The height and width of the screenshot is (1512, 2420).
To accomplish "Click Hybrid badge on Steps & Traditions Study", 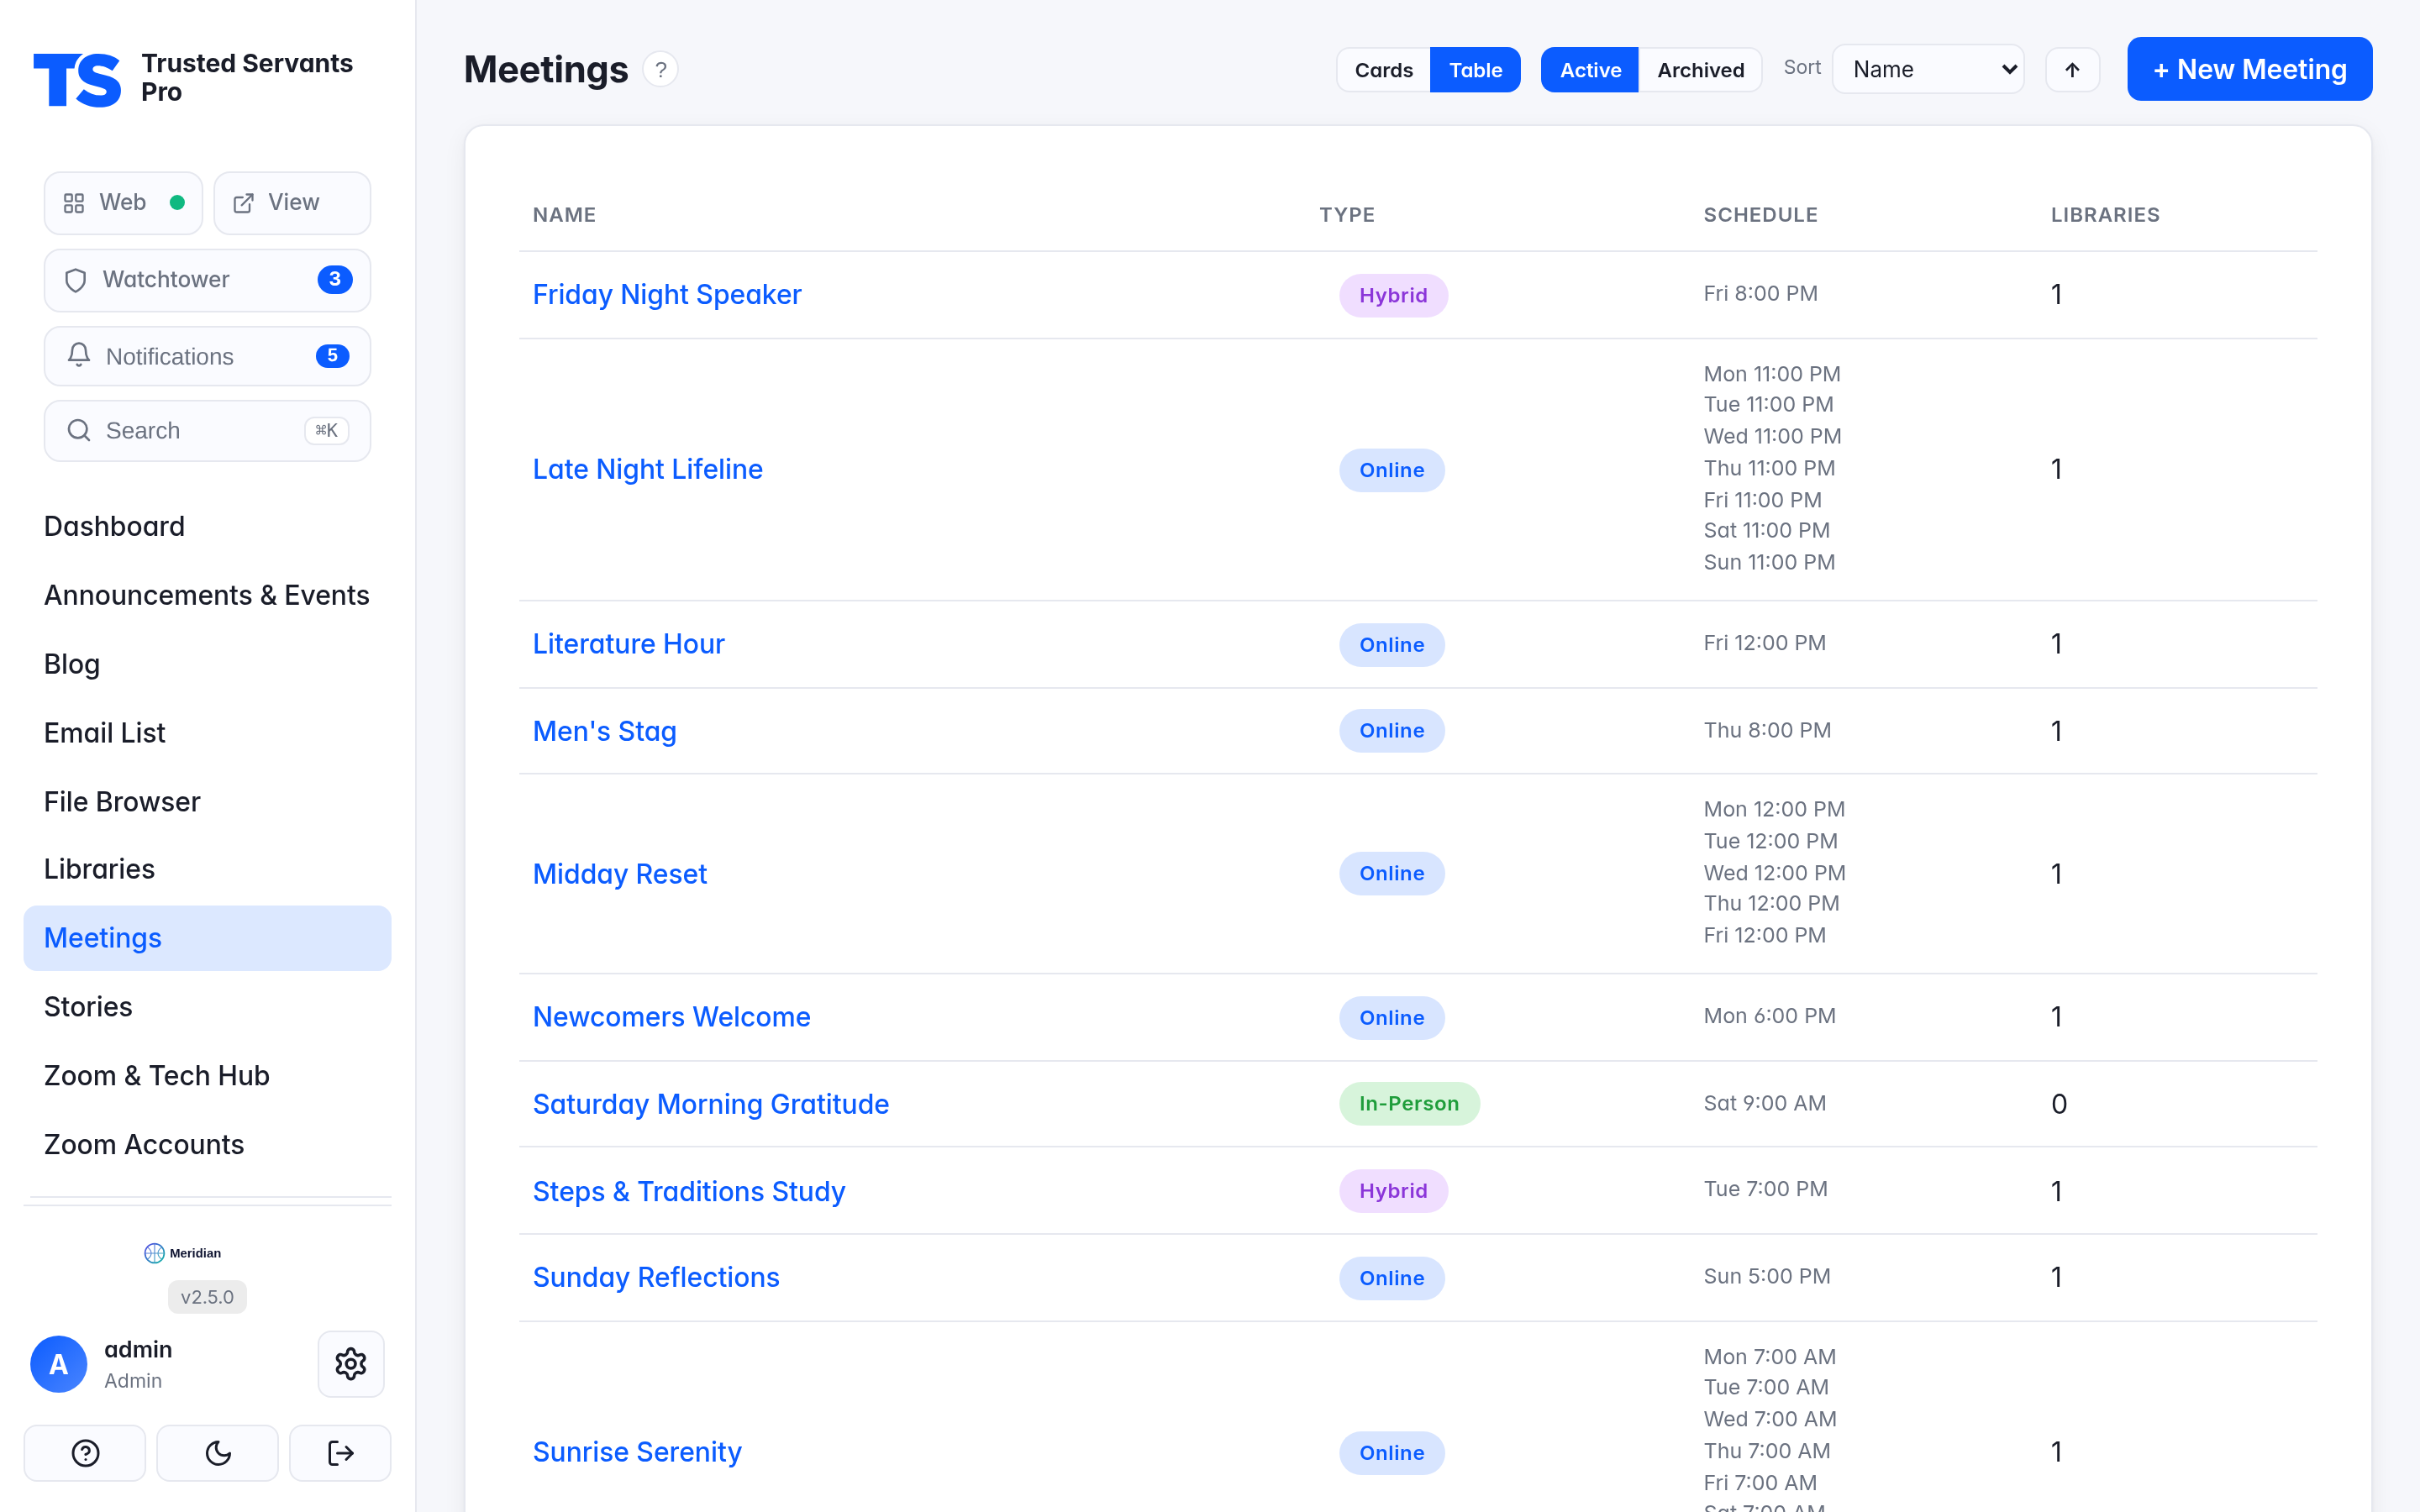I will (1393, 1191).
